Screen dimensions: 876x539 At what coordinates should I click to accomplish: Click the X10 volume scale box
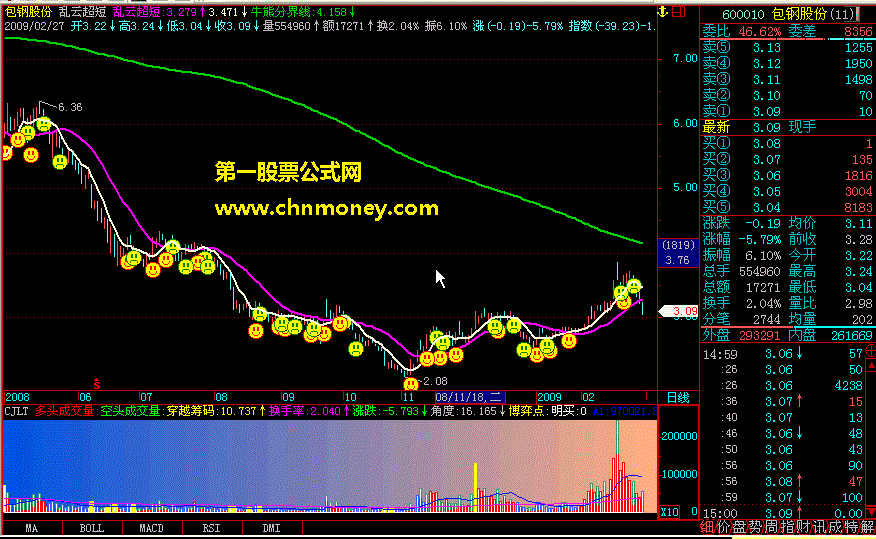pos(669,512)
